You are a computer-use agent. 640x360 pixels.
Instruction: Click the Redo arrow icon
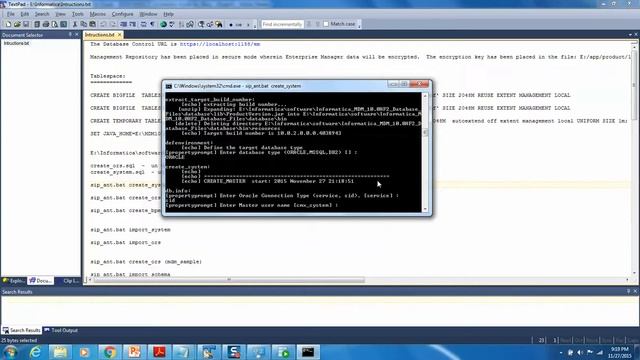tap(113, 24)
